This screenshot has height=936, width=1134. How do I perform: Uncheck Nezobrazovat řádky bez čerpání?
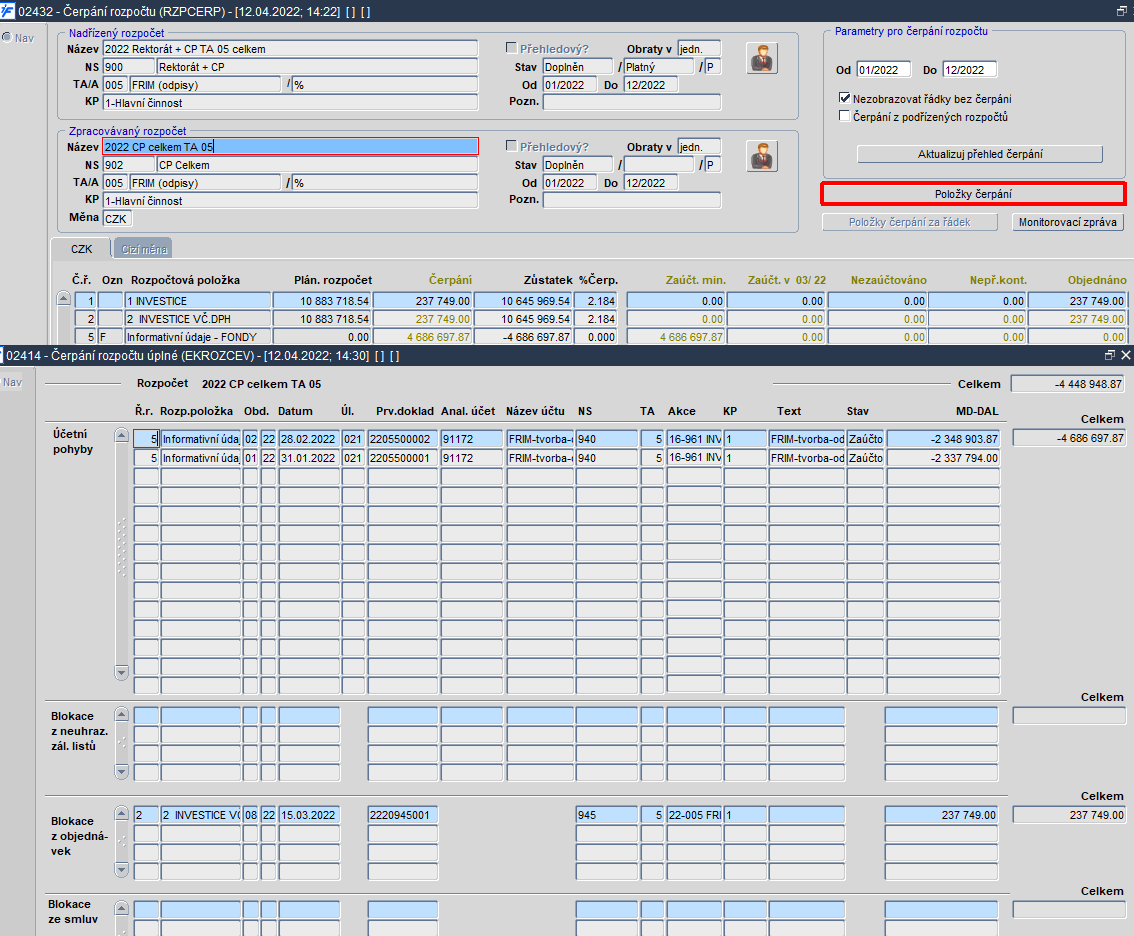pyautogui.click(x=844, y=98)
